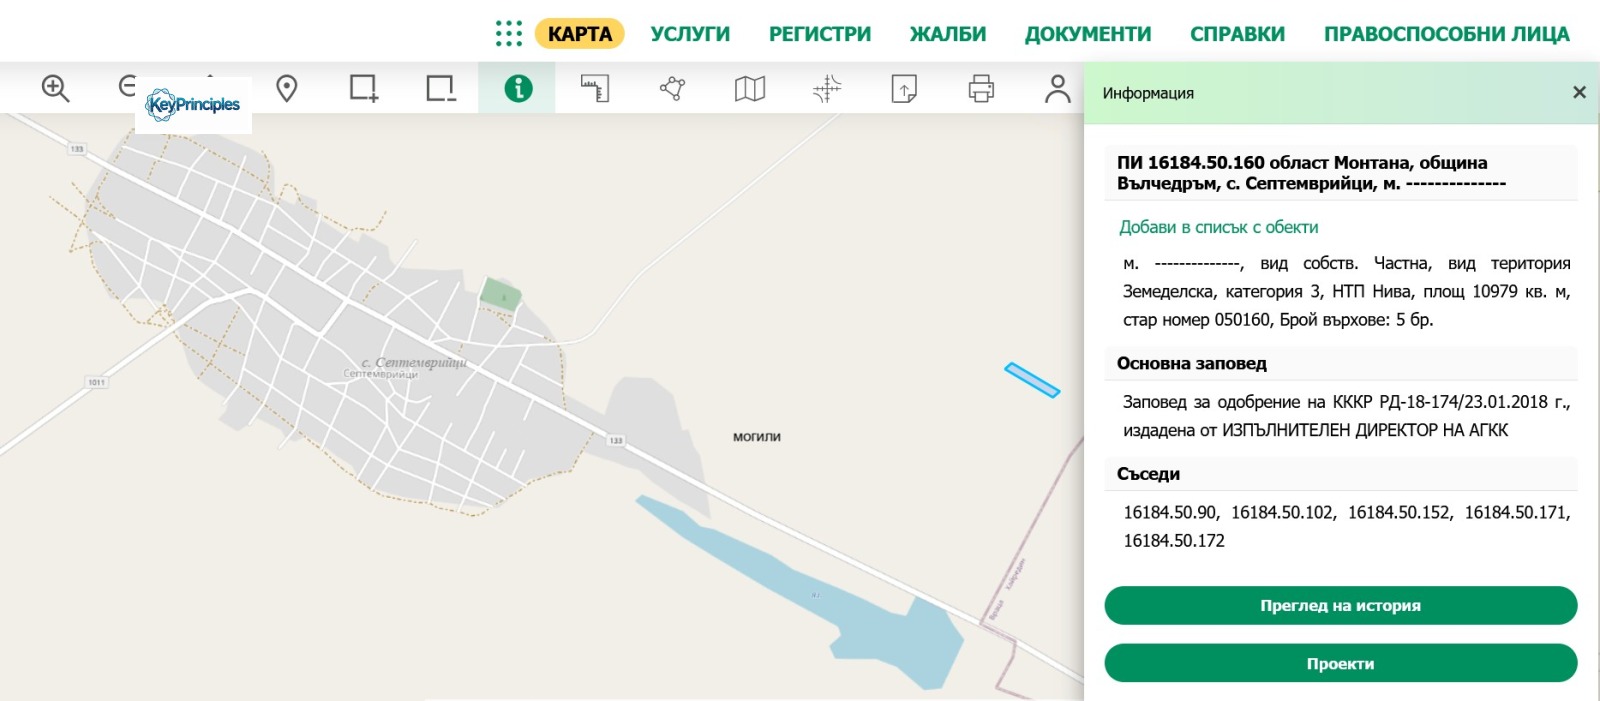Image resolution: width=1600 pixels, height=701 pixels.
Task: Click the Информация panel title
Action: [x=1148, y=93]
